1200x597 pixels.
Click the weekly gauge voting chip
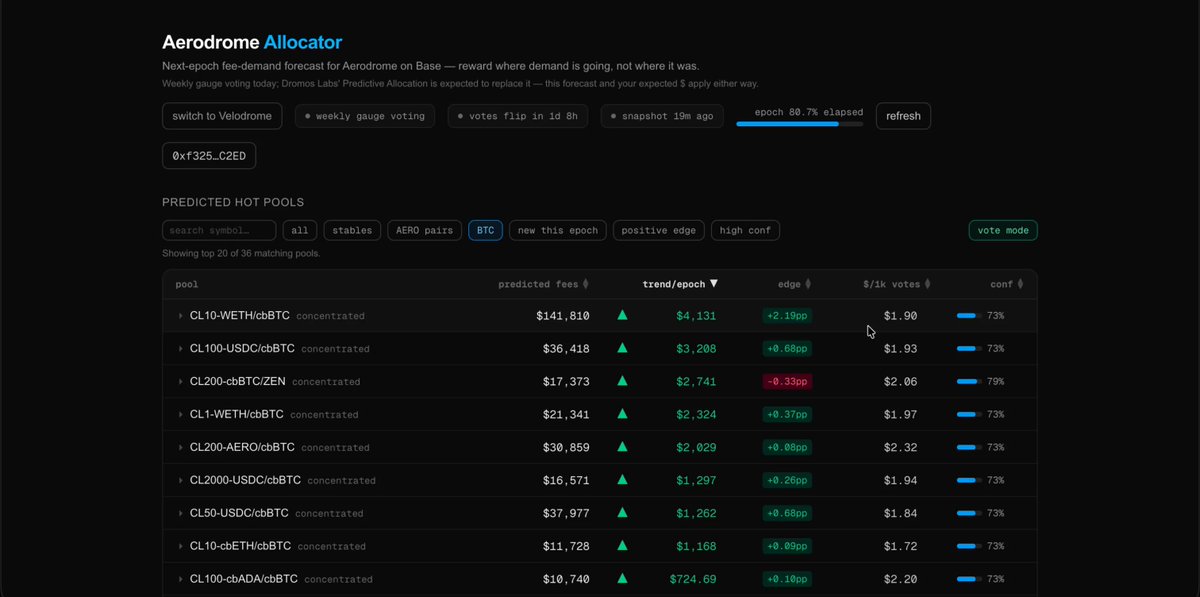pyautogui.click(x=365, y=116)
